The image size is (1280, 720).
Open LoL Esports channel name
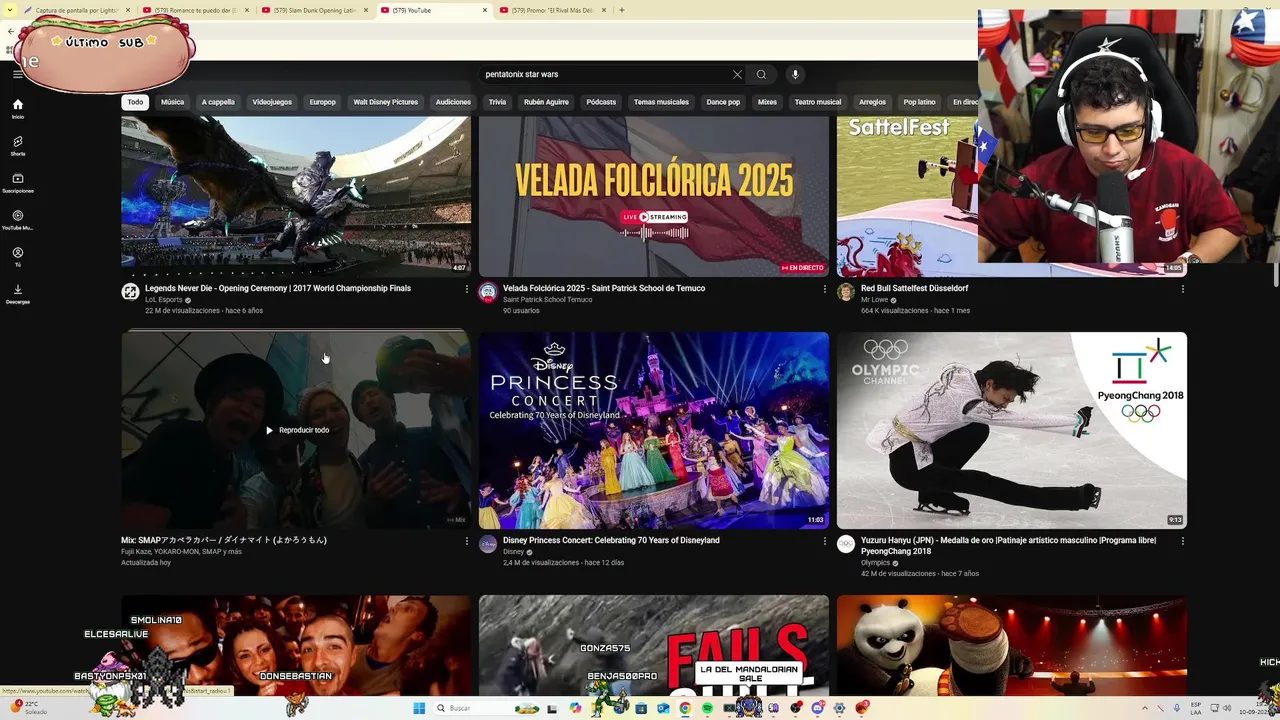point(164,299)
